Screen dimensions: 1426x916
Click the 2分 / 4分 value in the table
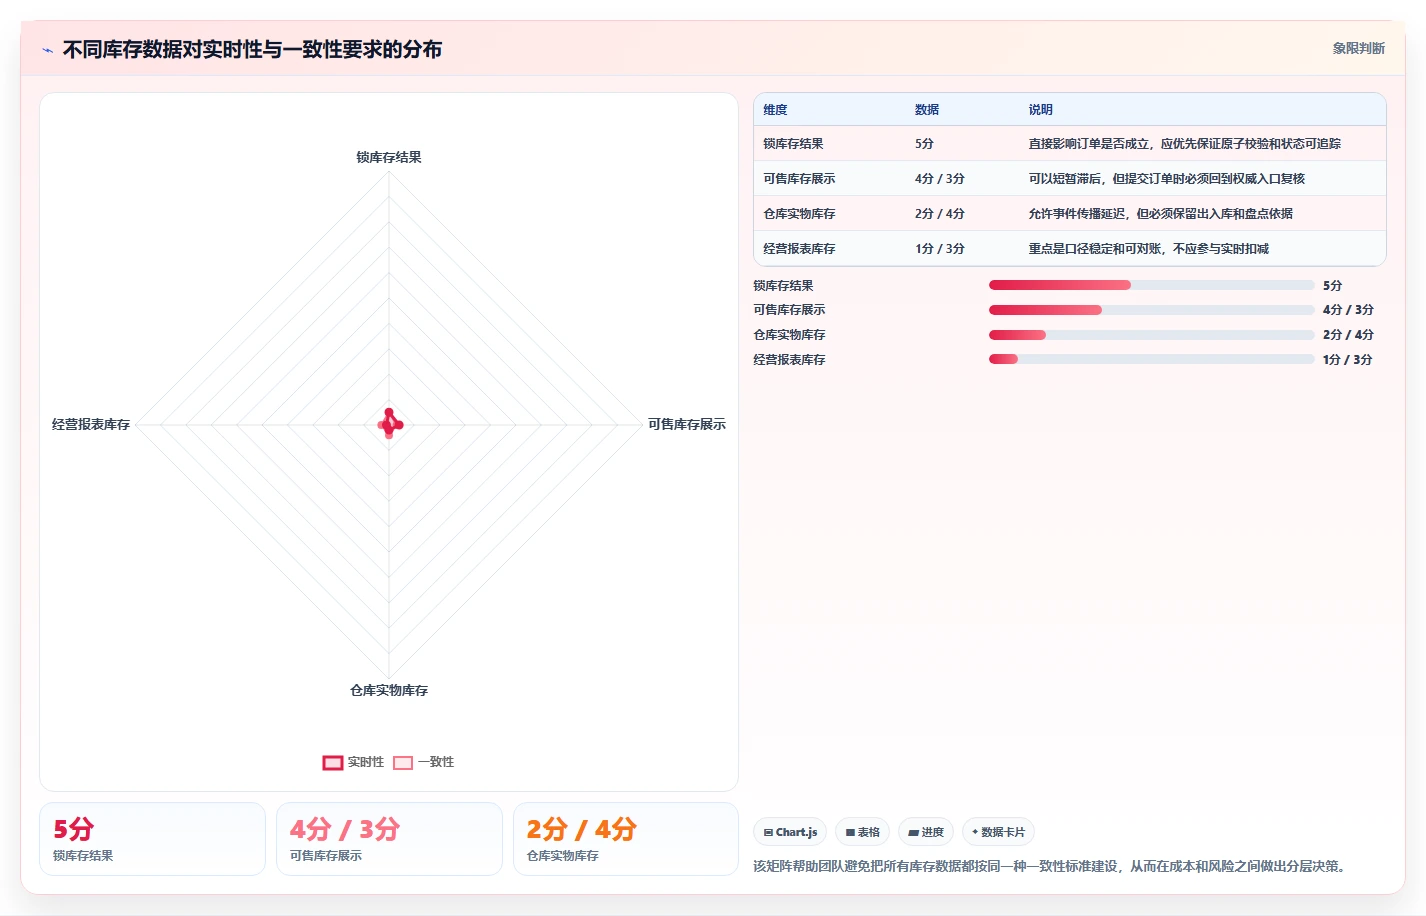[x=940, y=214]
